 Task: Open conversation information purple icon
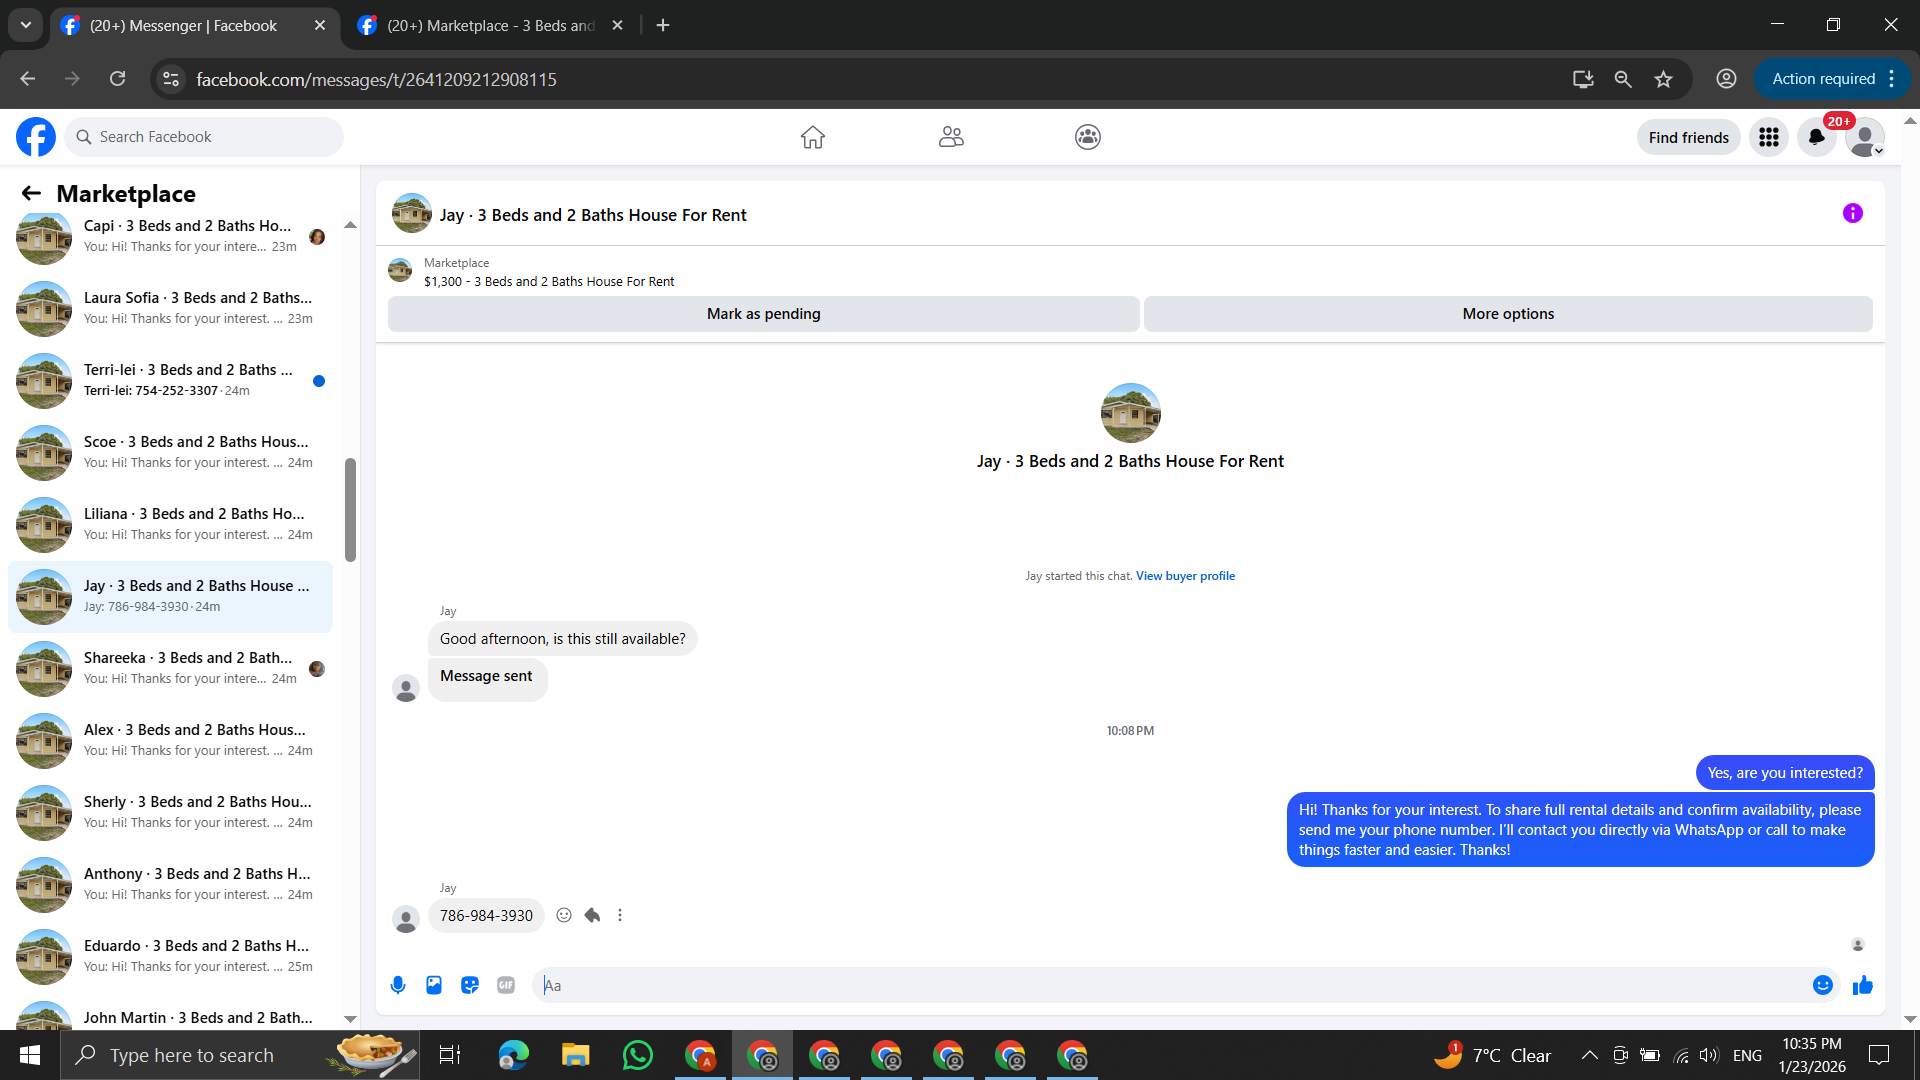[1852, 213]
